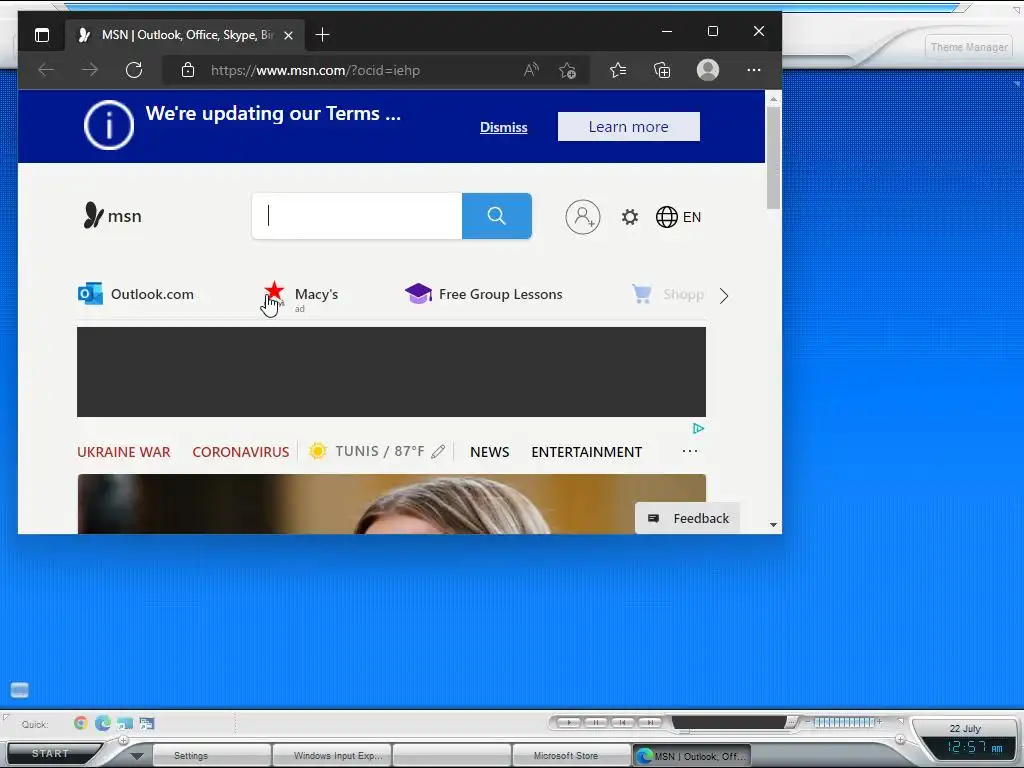Viewport: 1024px width, 768px height.
Task: Launch Chrome from Quick launch
Action: 81,723
